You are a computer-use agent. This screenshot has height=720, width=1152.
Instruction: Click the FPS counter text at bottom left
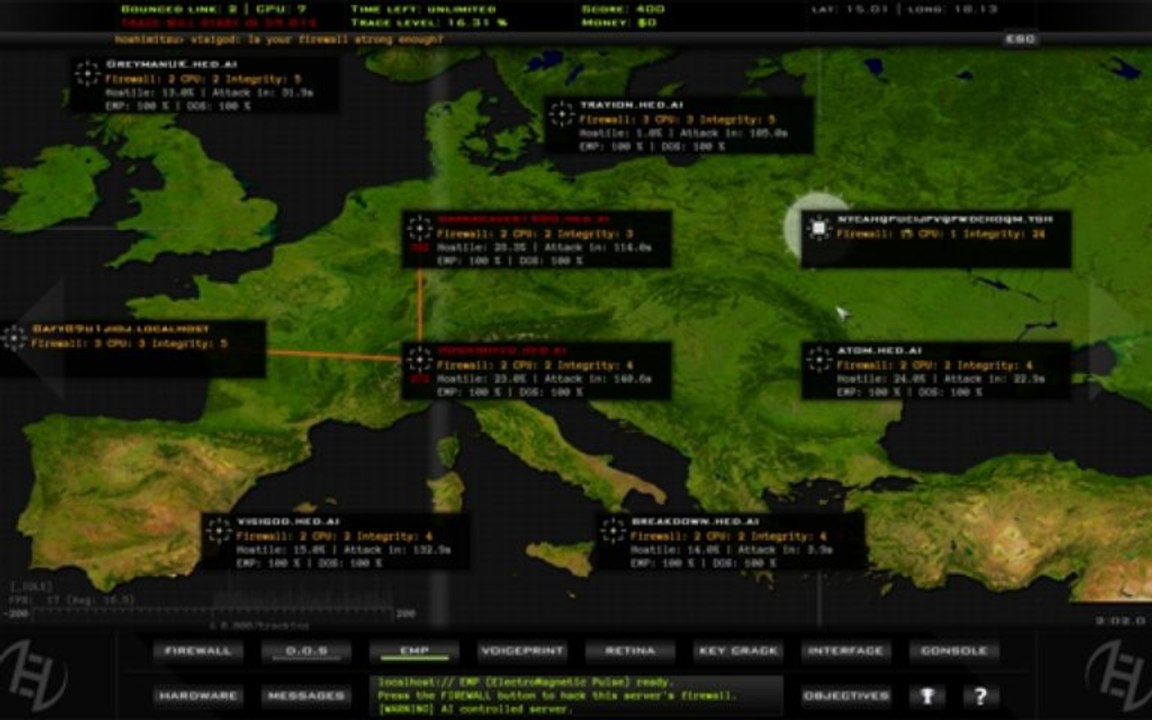click(72, 600)
